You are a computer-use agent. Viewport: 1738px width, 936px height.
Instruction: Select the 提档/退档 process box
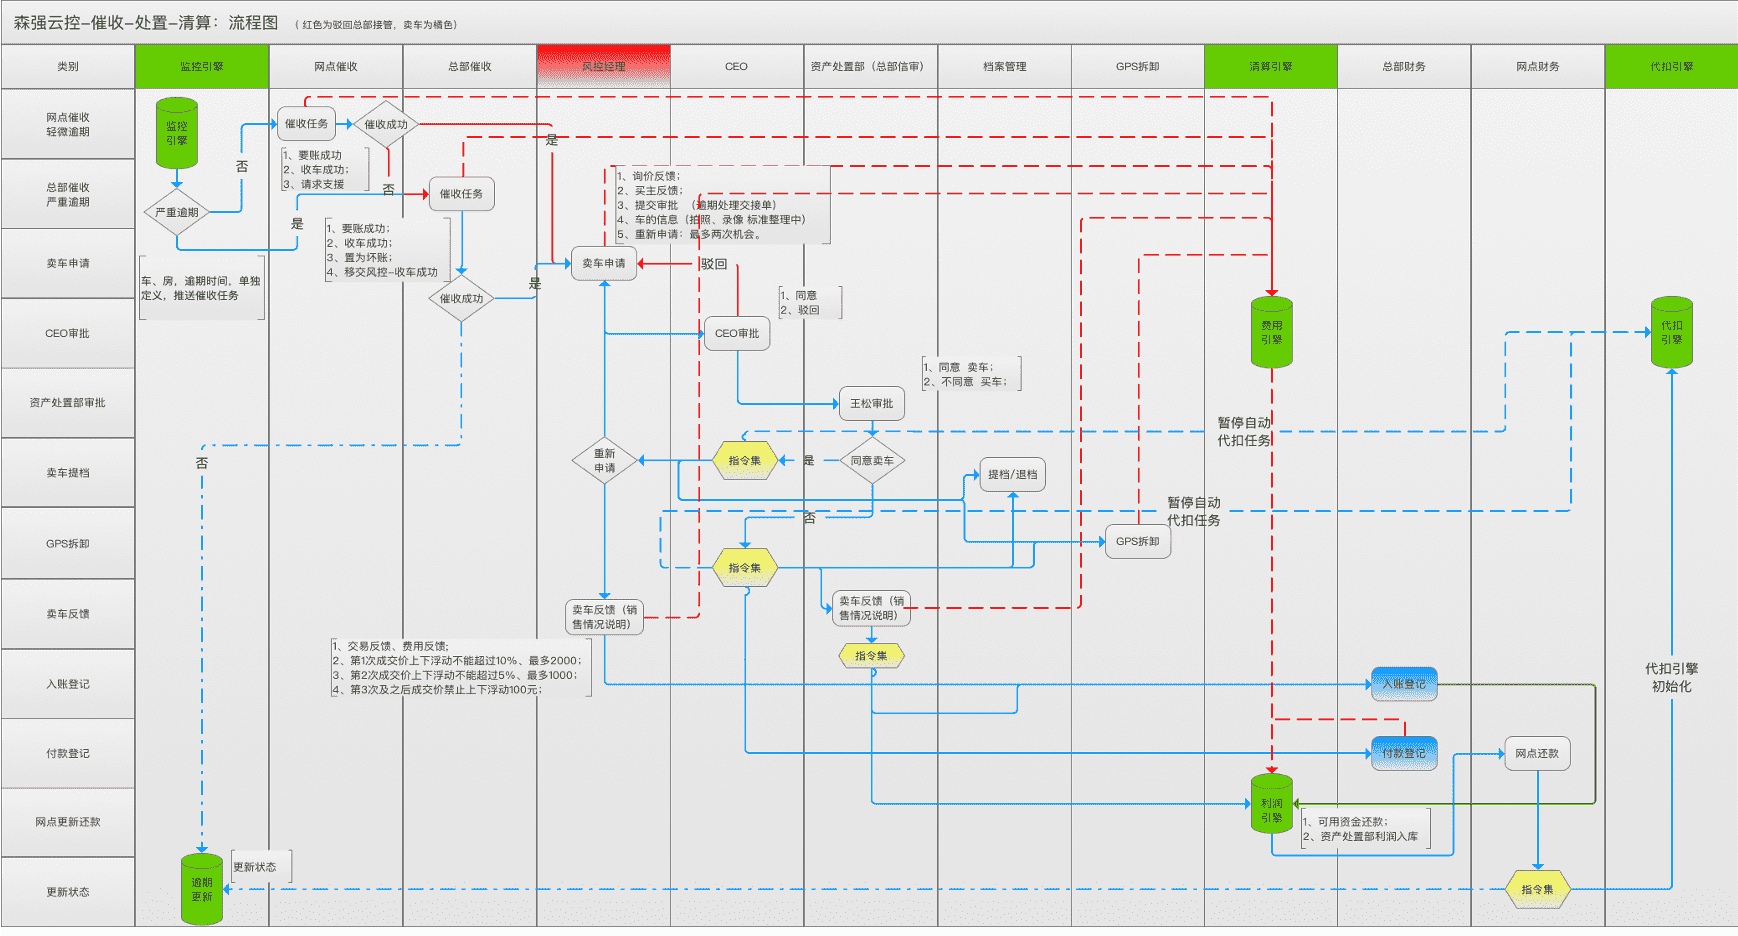1013,474
